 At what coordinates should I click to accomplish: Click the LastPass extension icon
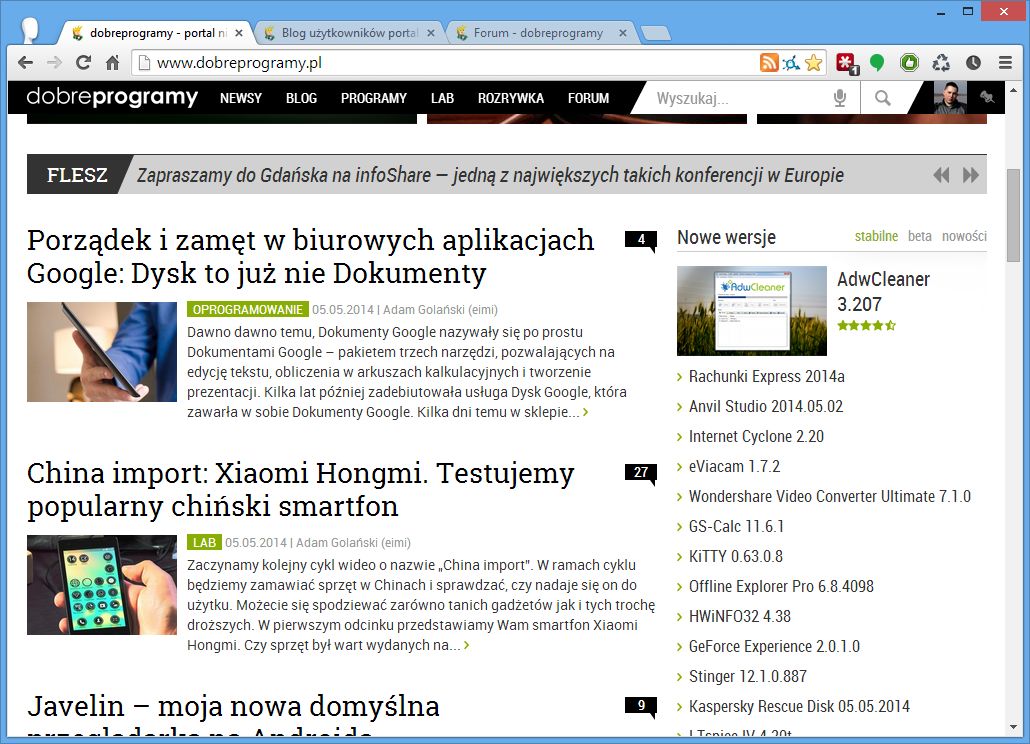[843, 62]
